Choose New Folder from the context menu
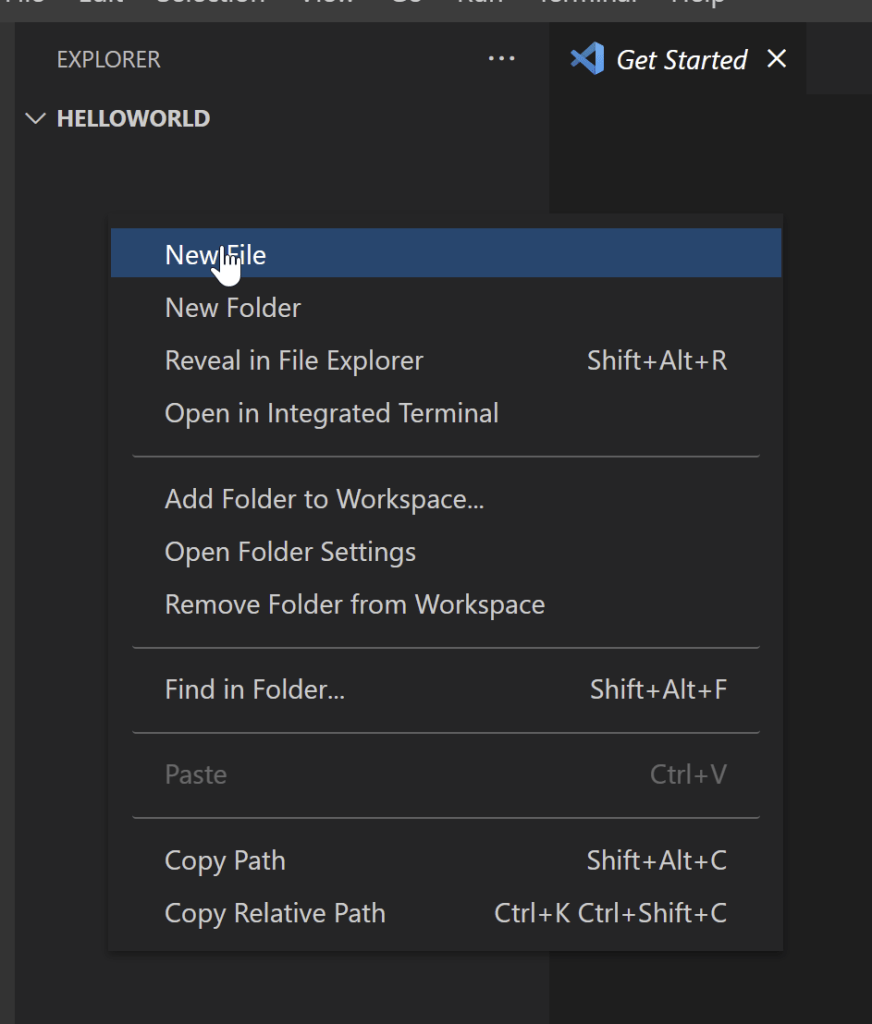The image size is (872, 1024). pyautogui.click(x=232, y=308)
